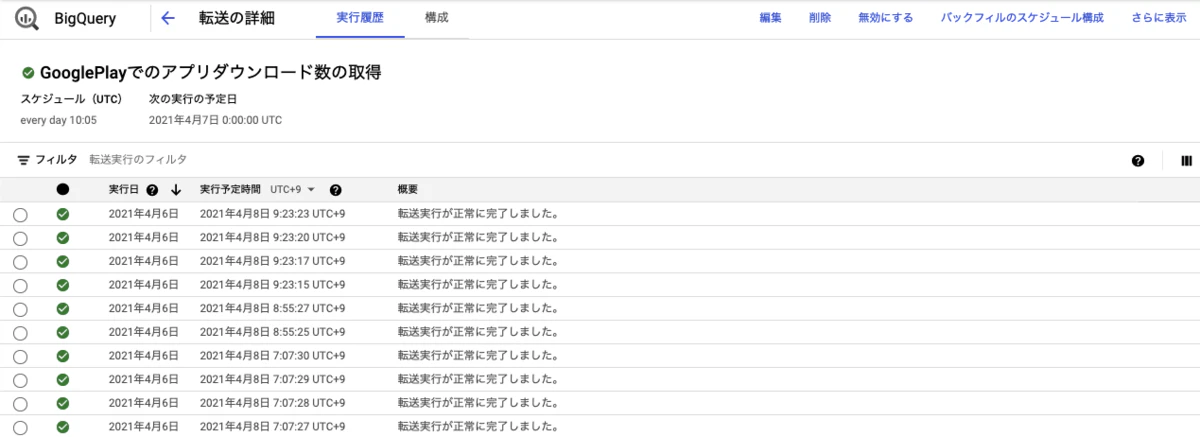Click the BigQuery logo icon
This screenshot has width=1200, height=437.
click(26, 18)
